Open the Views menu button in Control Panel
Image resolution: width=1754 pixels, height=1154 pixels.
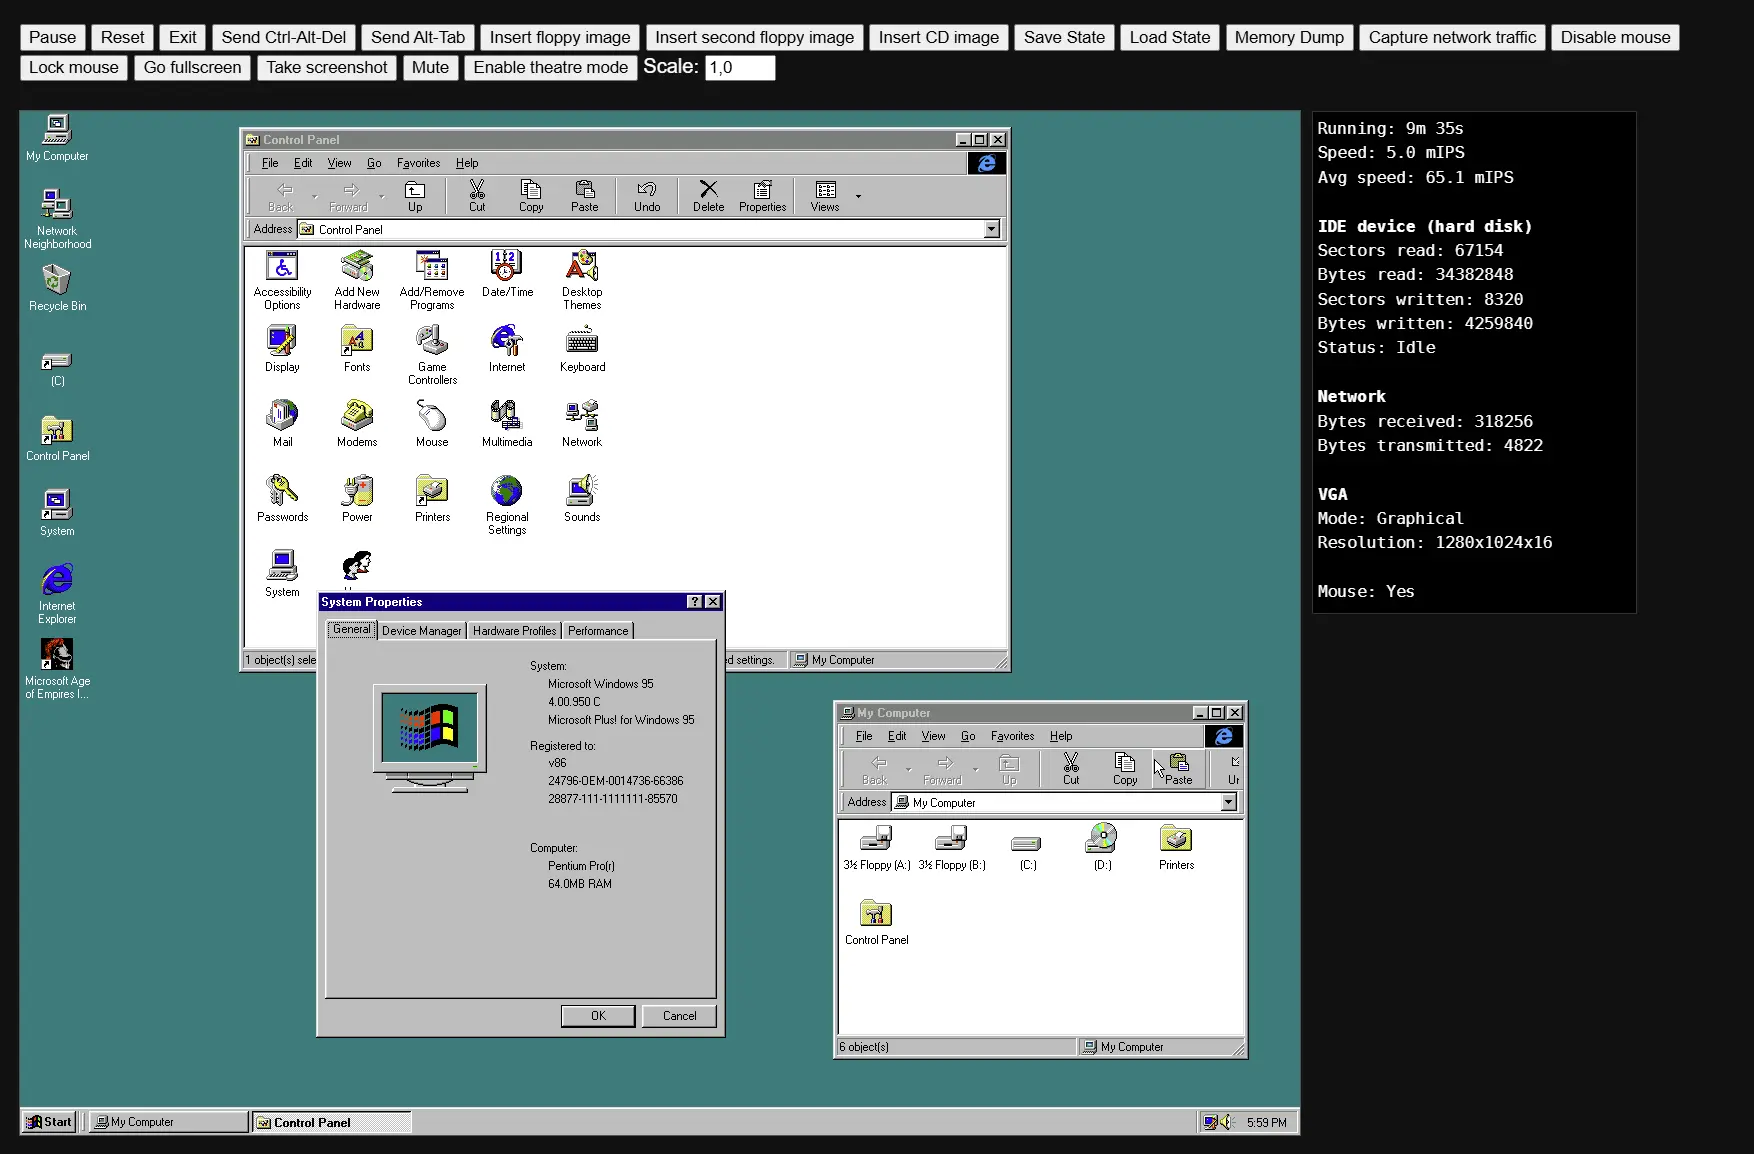tap(825, 196)
